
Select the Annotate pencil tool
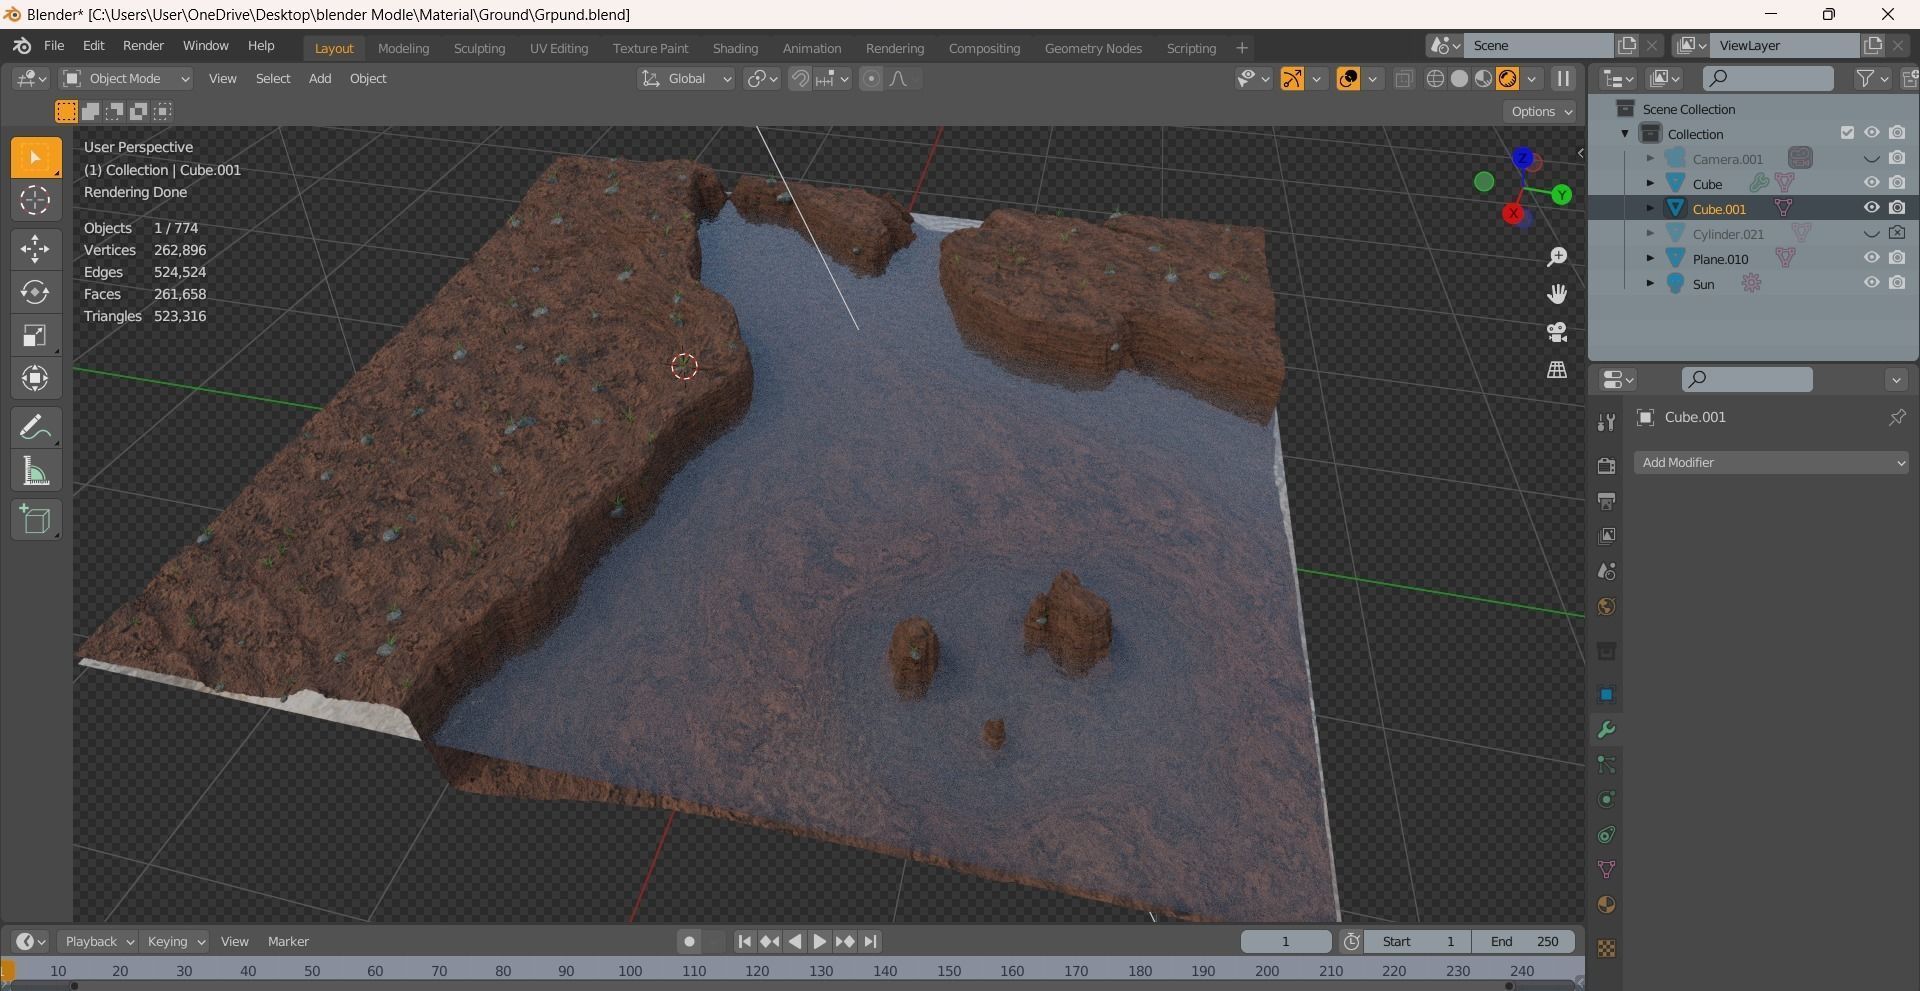click(36, 428)
